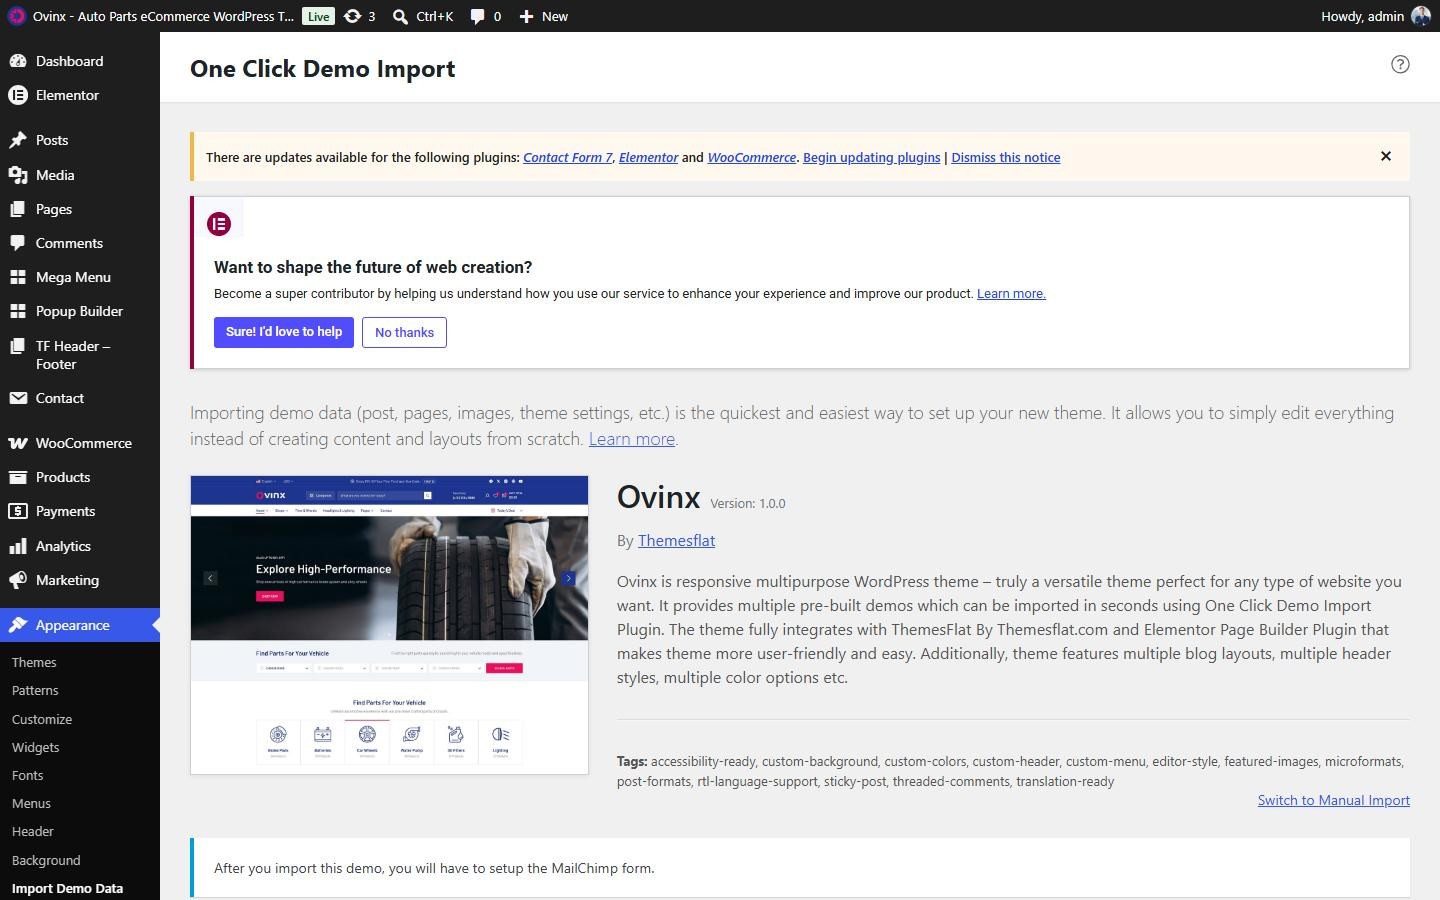Click the No thanks button
This screenshot has height=900, width=1440.
click(x=404, y=332)
